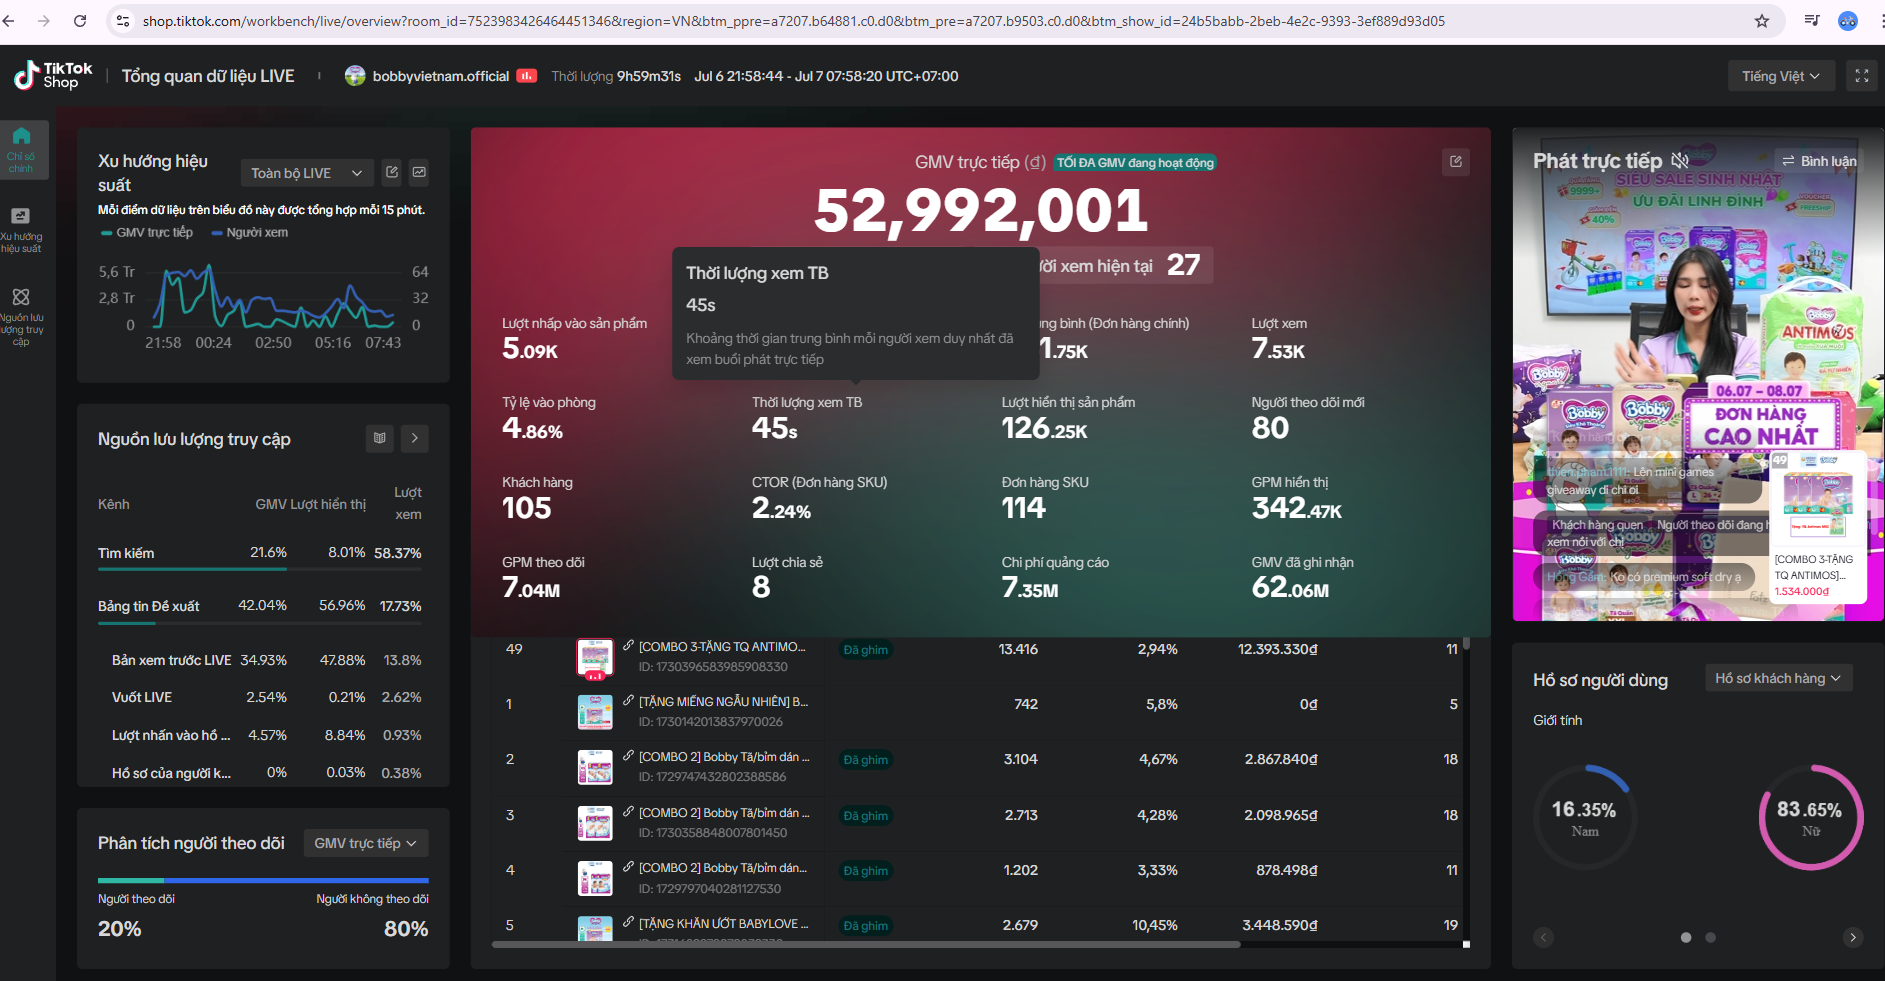Screen dimensions: 1885x981
Task: Click edit icon in Xu hướng hiệu suất panel
Action: (x=392, y=172)
